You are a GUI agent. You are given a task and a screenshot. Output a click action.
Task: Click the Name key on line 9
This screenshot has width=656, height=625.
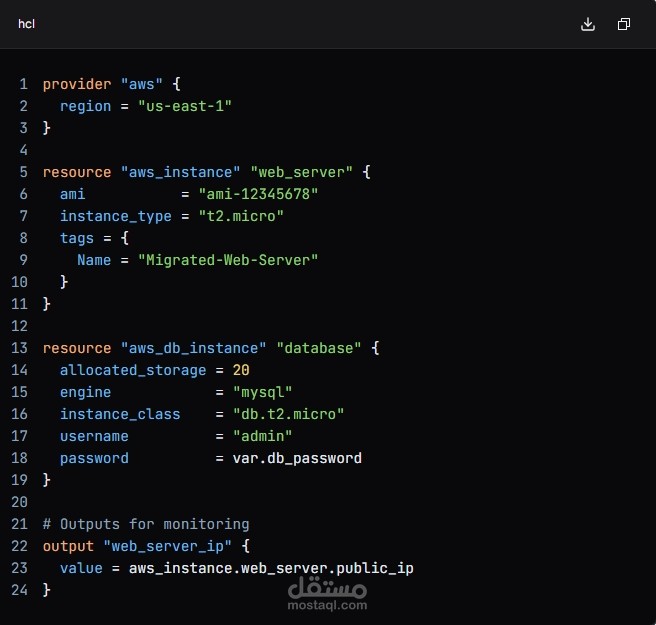tap(94, 260)
